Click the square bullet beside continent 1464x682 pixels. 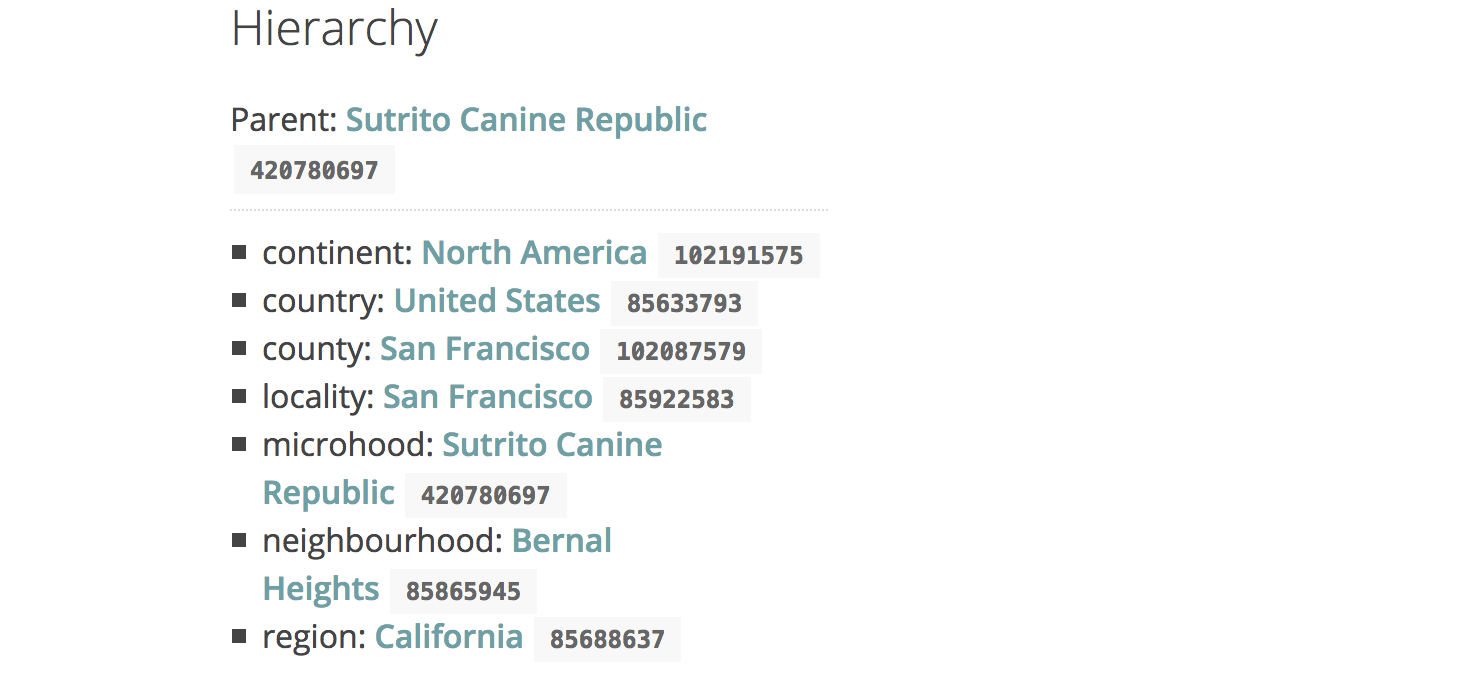[239, 252]
